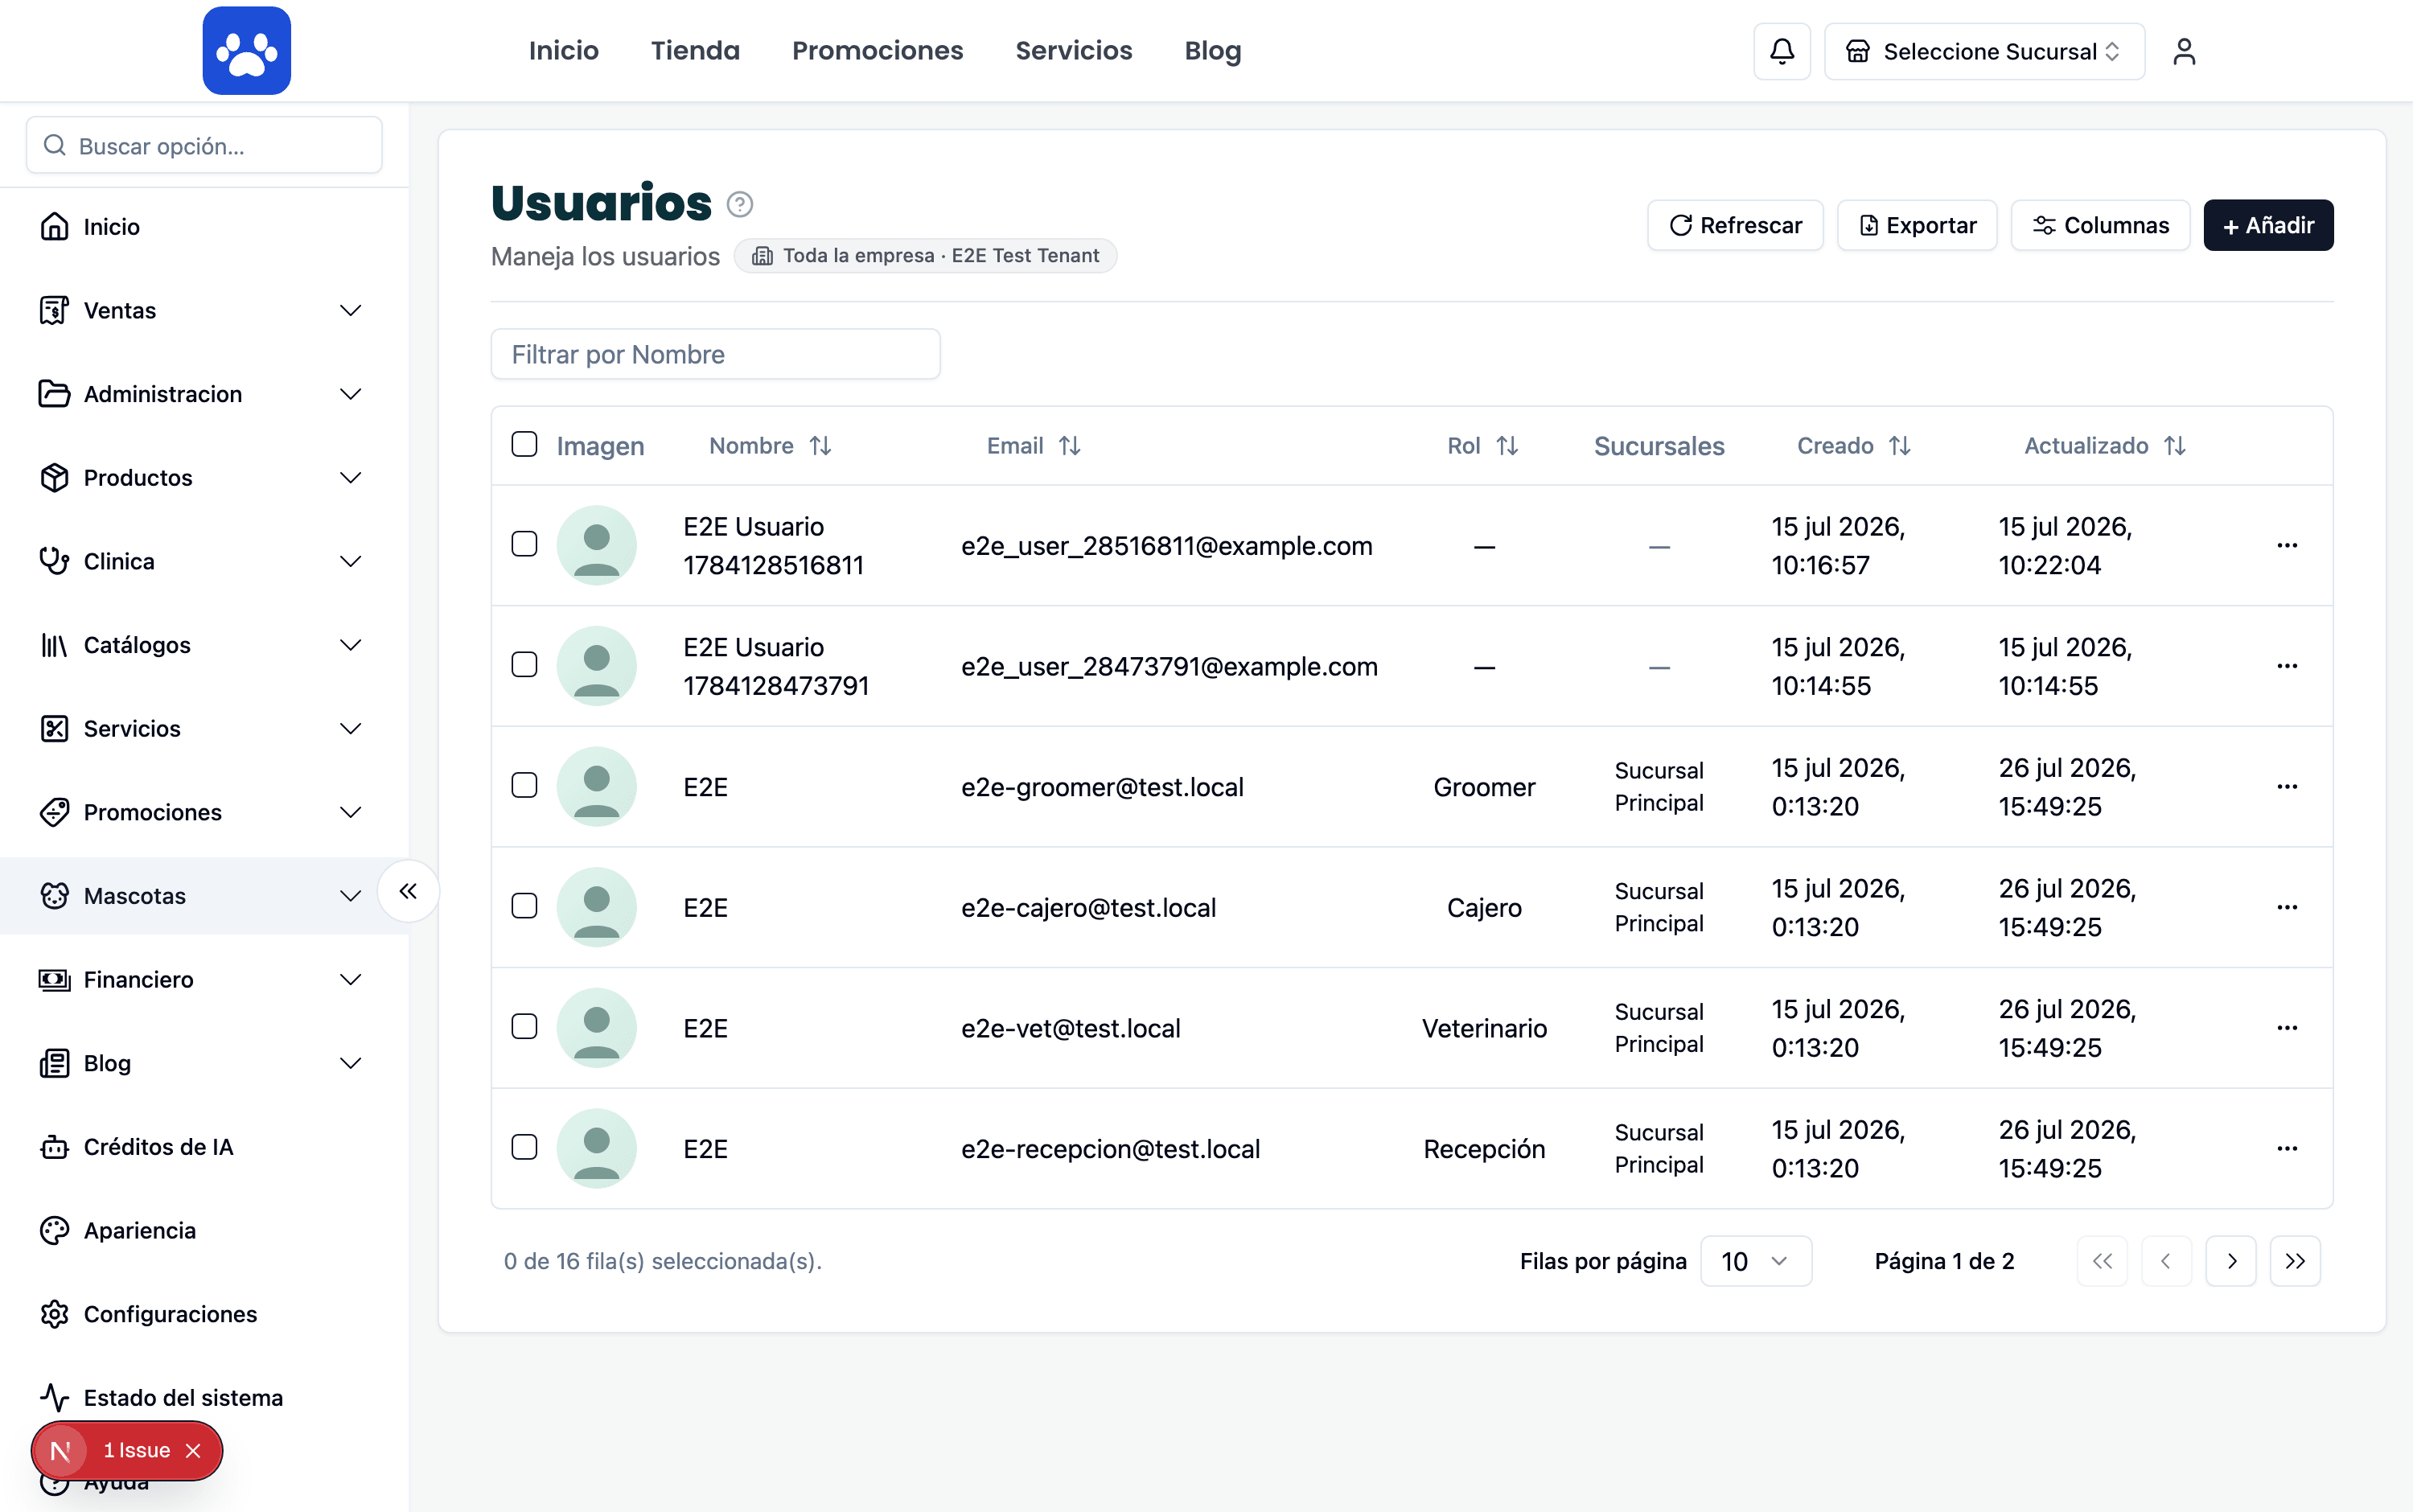Image resolution: width=2413 pixels, height=1512 pixels.
Task: Open Servicios in top navigation
Action: tap(1074, 50)
